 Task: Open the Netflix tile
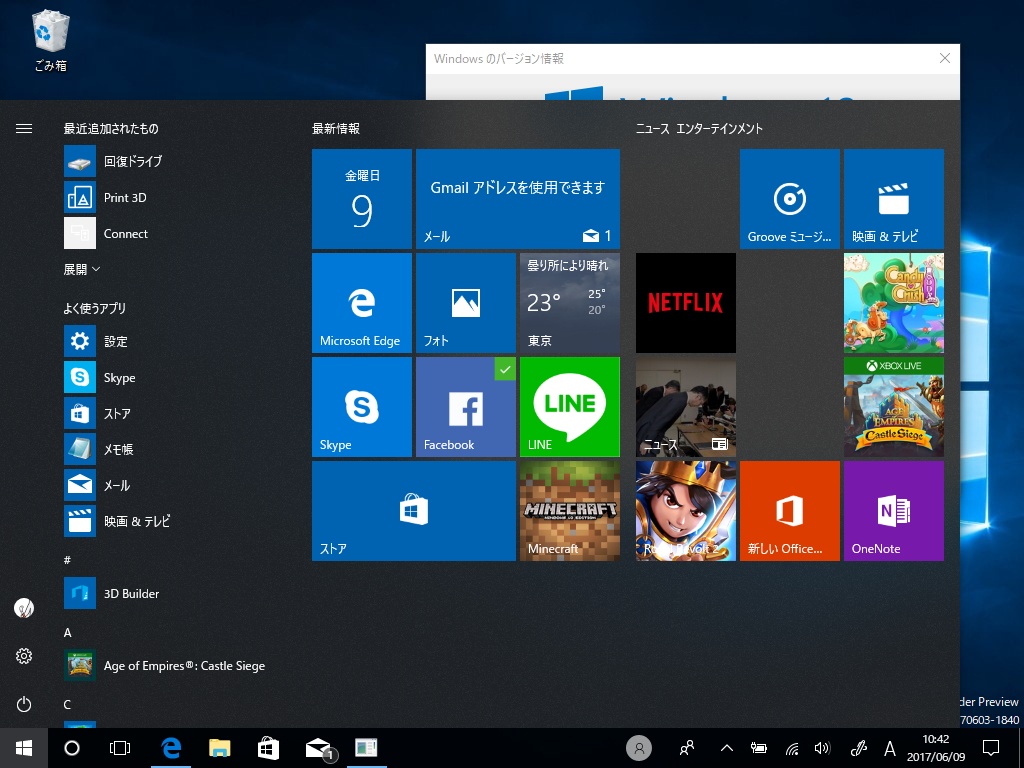click(685, 302)
